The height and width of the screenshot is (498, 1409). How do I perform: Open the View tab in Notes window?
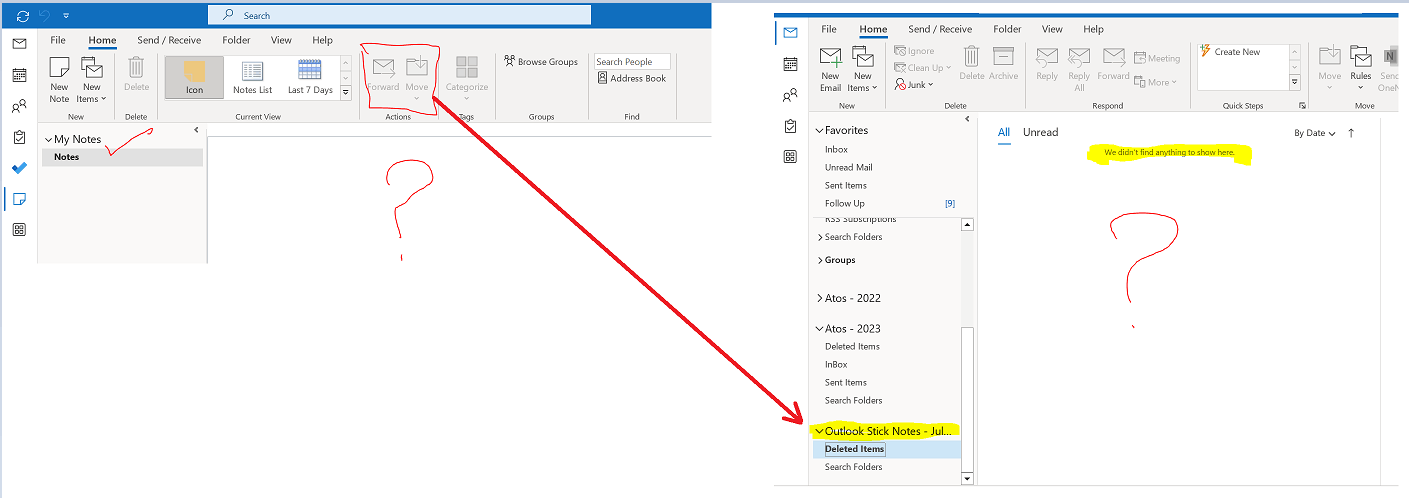pyautogui.click(x=281, y=40)
